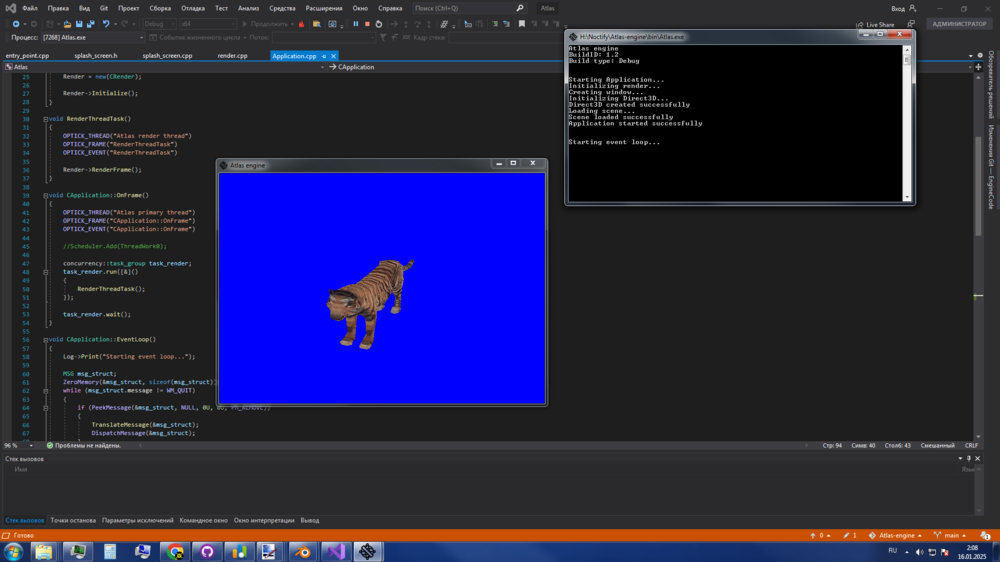Click the Undo arrow icon
Image resolution: width=1000 pixels, height=562 pixels.
[106, 24]
